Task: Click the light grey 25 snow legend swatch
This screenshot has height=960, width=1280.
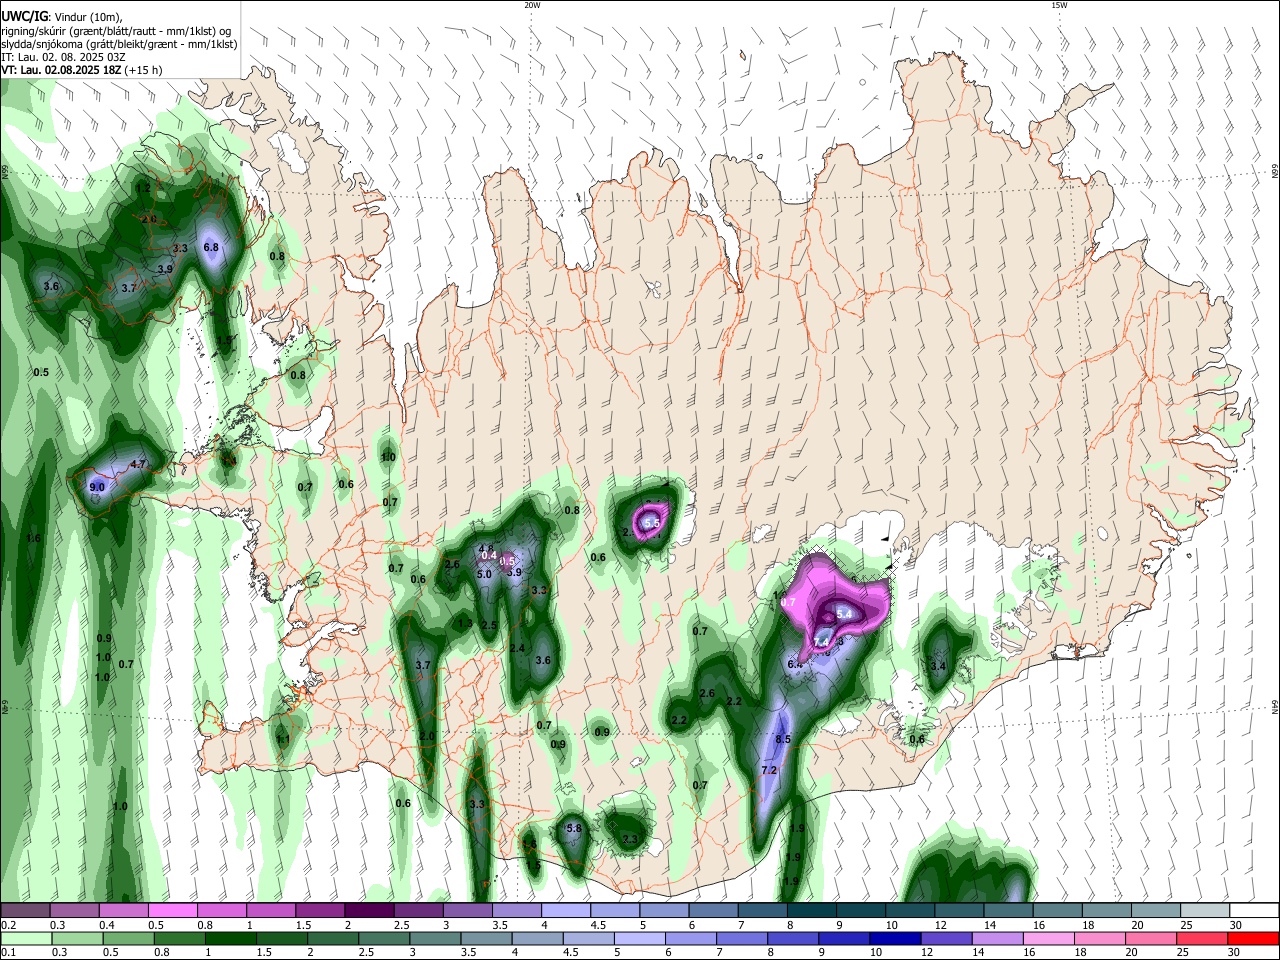Action: [x=1206, y=910]
